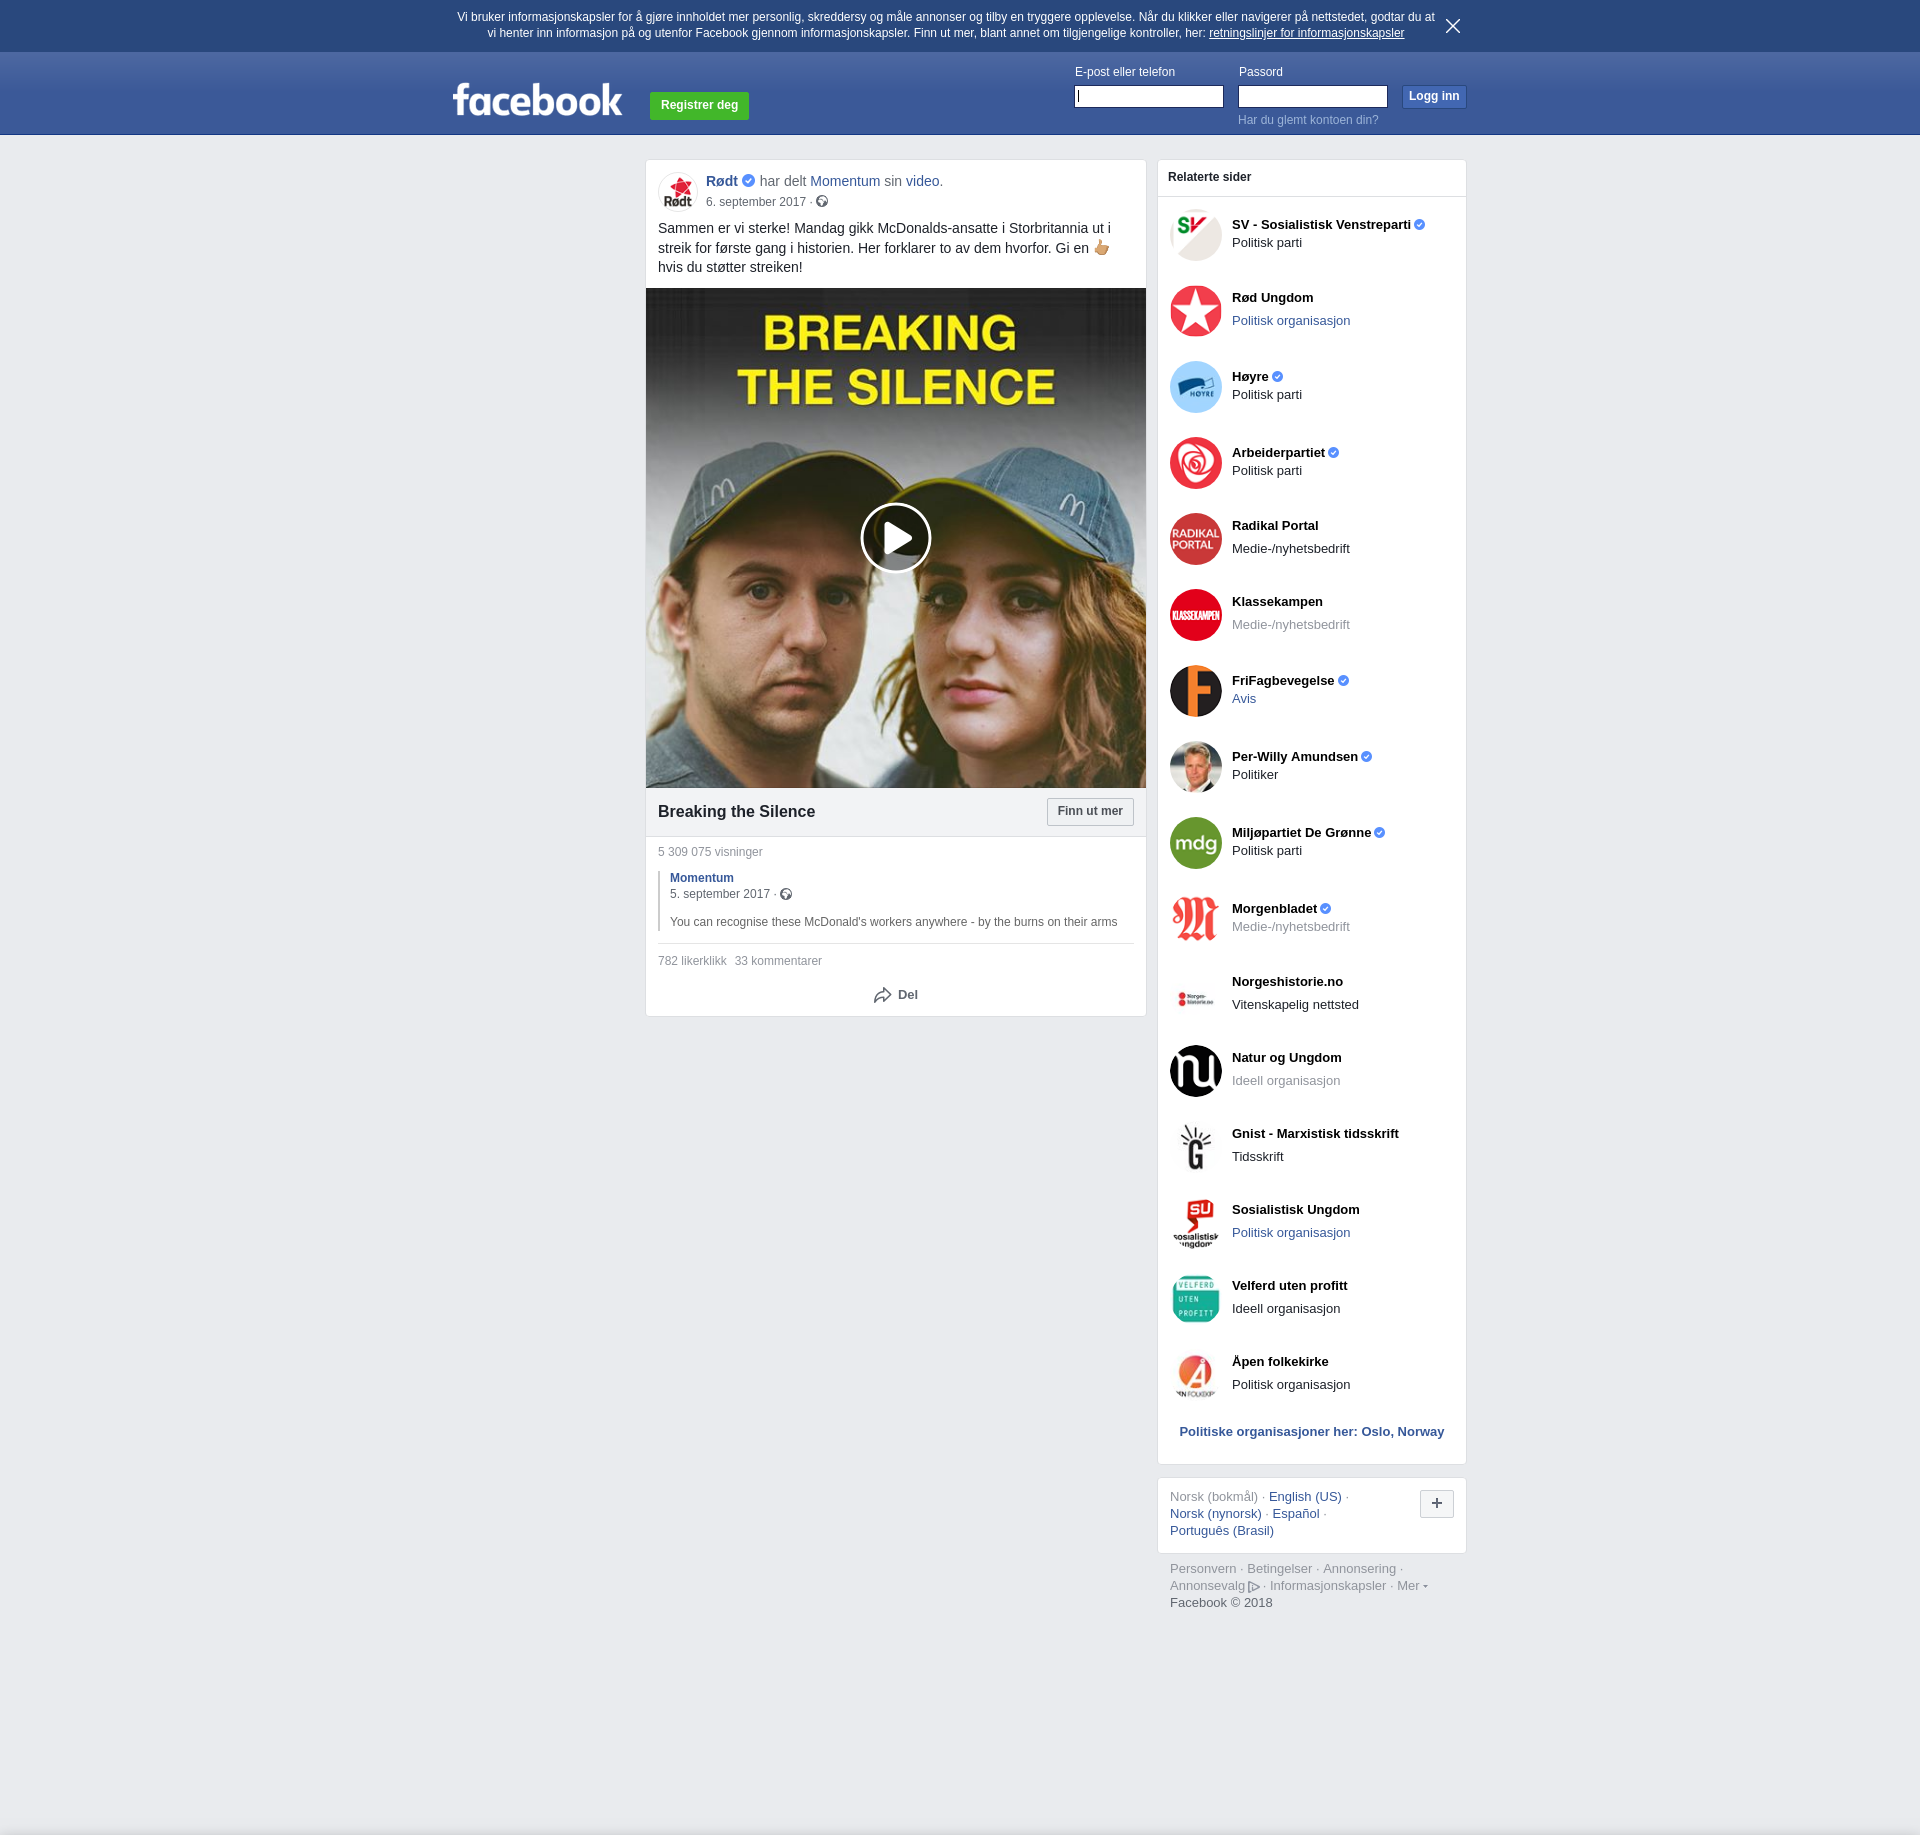
Task: Open the '782 likerklikk' count
Action: tap(692, 961)
